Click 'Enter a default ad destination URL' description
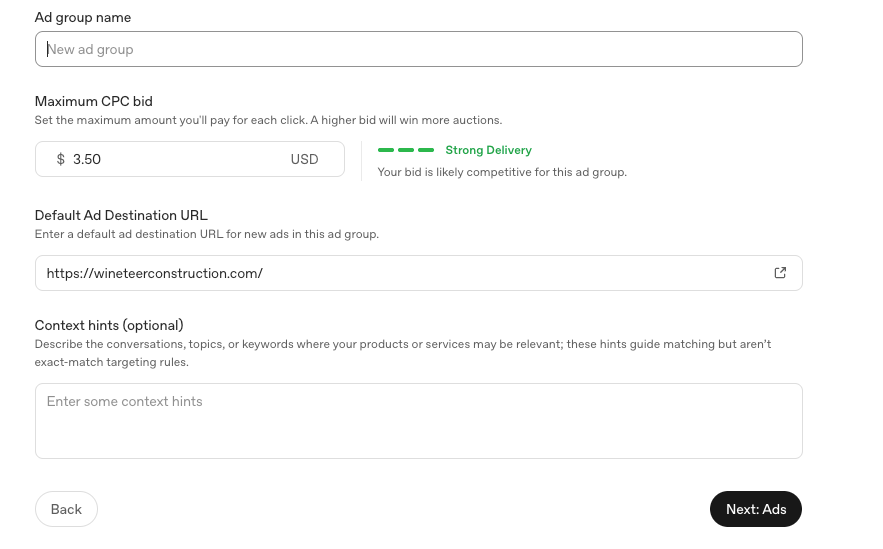The image size is (883, 549). tap(207, 234)
